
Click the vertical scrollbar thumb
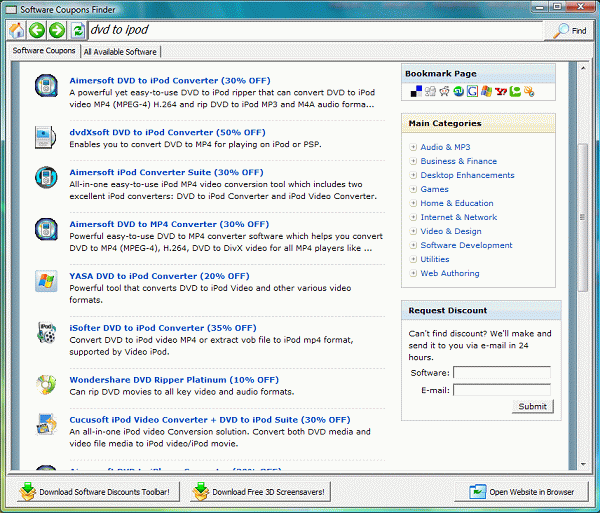[x=582, y=218]
